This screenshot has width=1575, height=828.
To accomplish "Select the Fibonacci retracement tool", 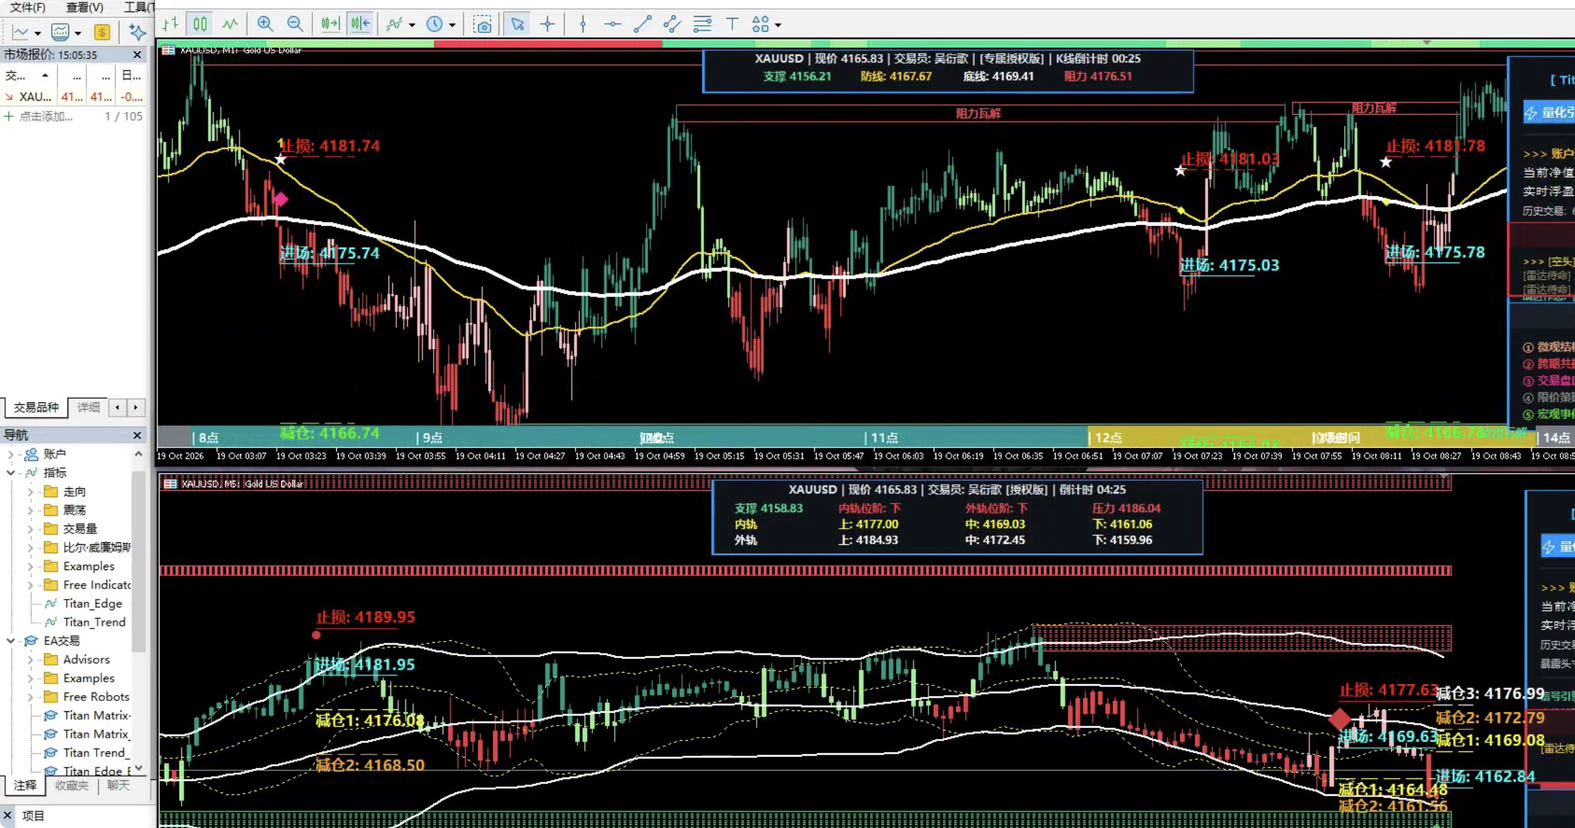I will (702, 24).
